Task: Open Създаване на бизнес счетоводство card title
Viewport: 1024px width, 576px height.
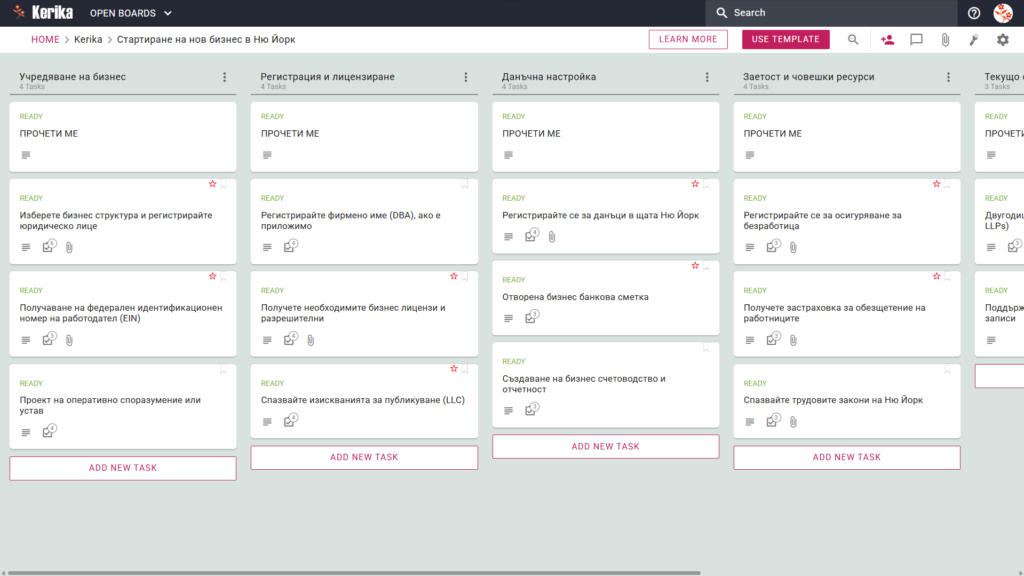Action: click(584, 384)
